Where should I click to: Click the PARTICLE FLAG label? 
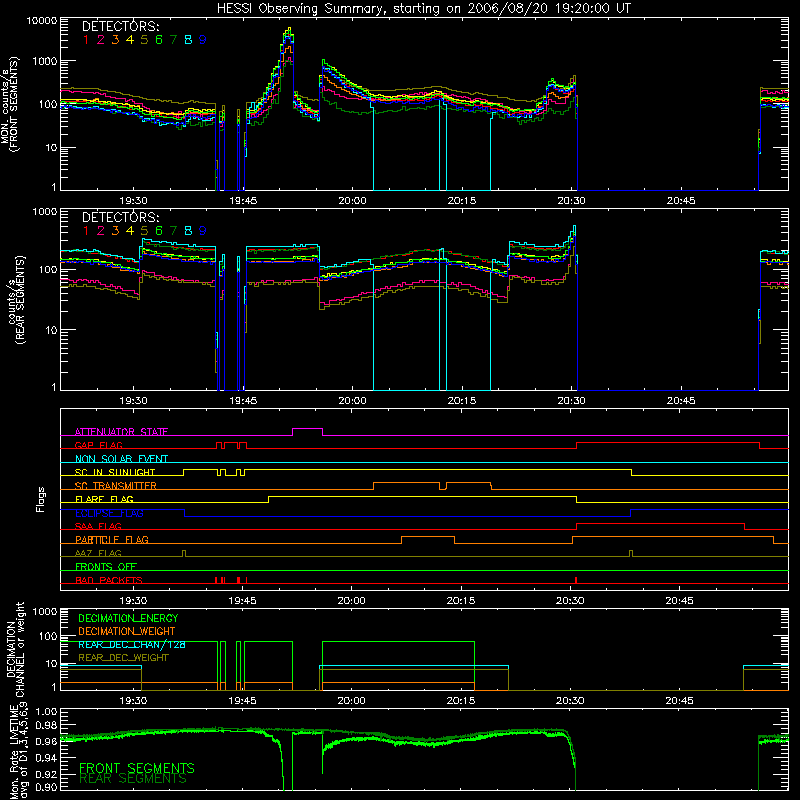112,539
